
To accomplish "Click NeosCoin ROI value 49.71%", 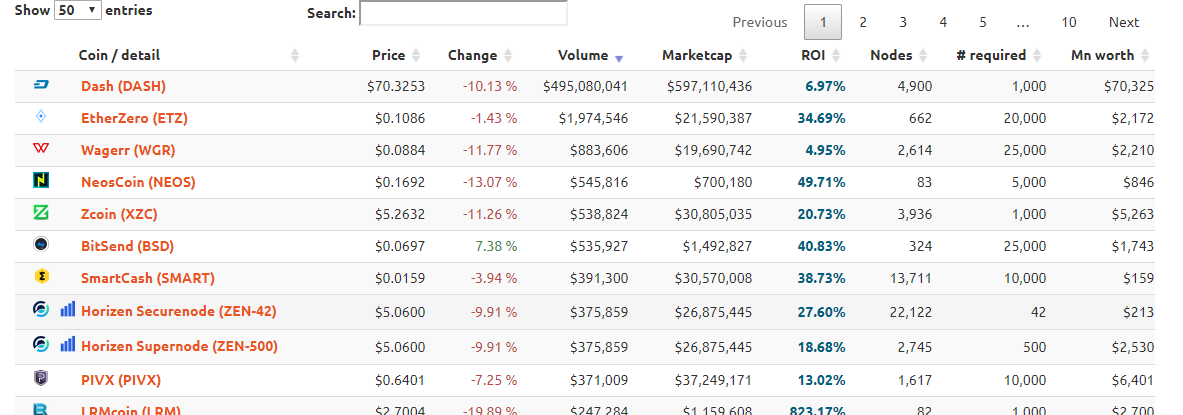I will 822,182.
